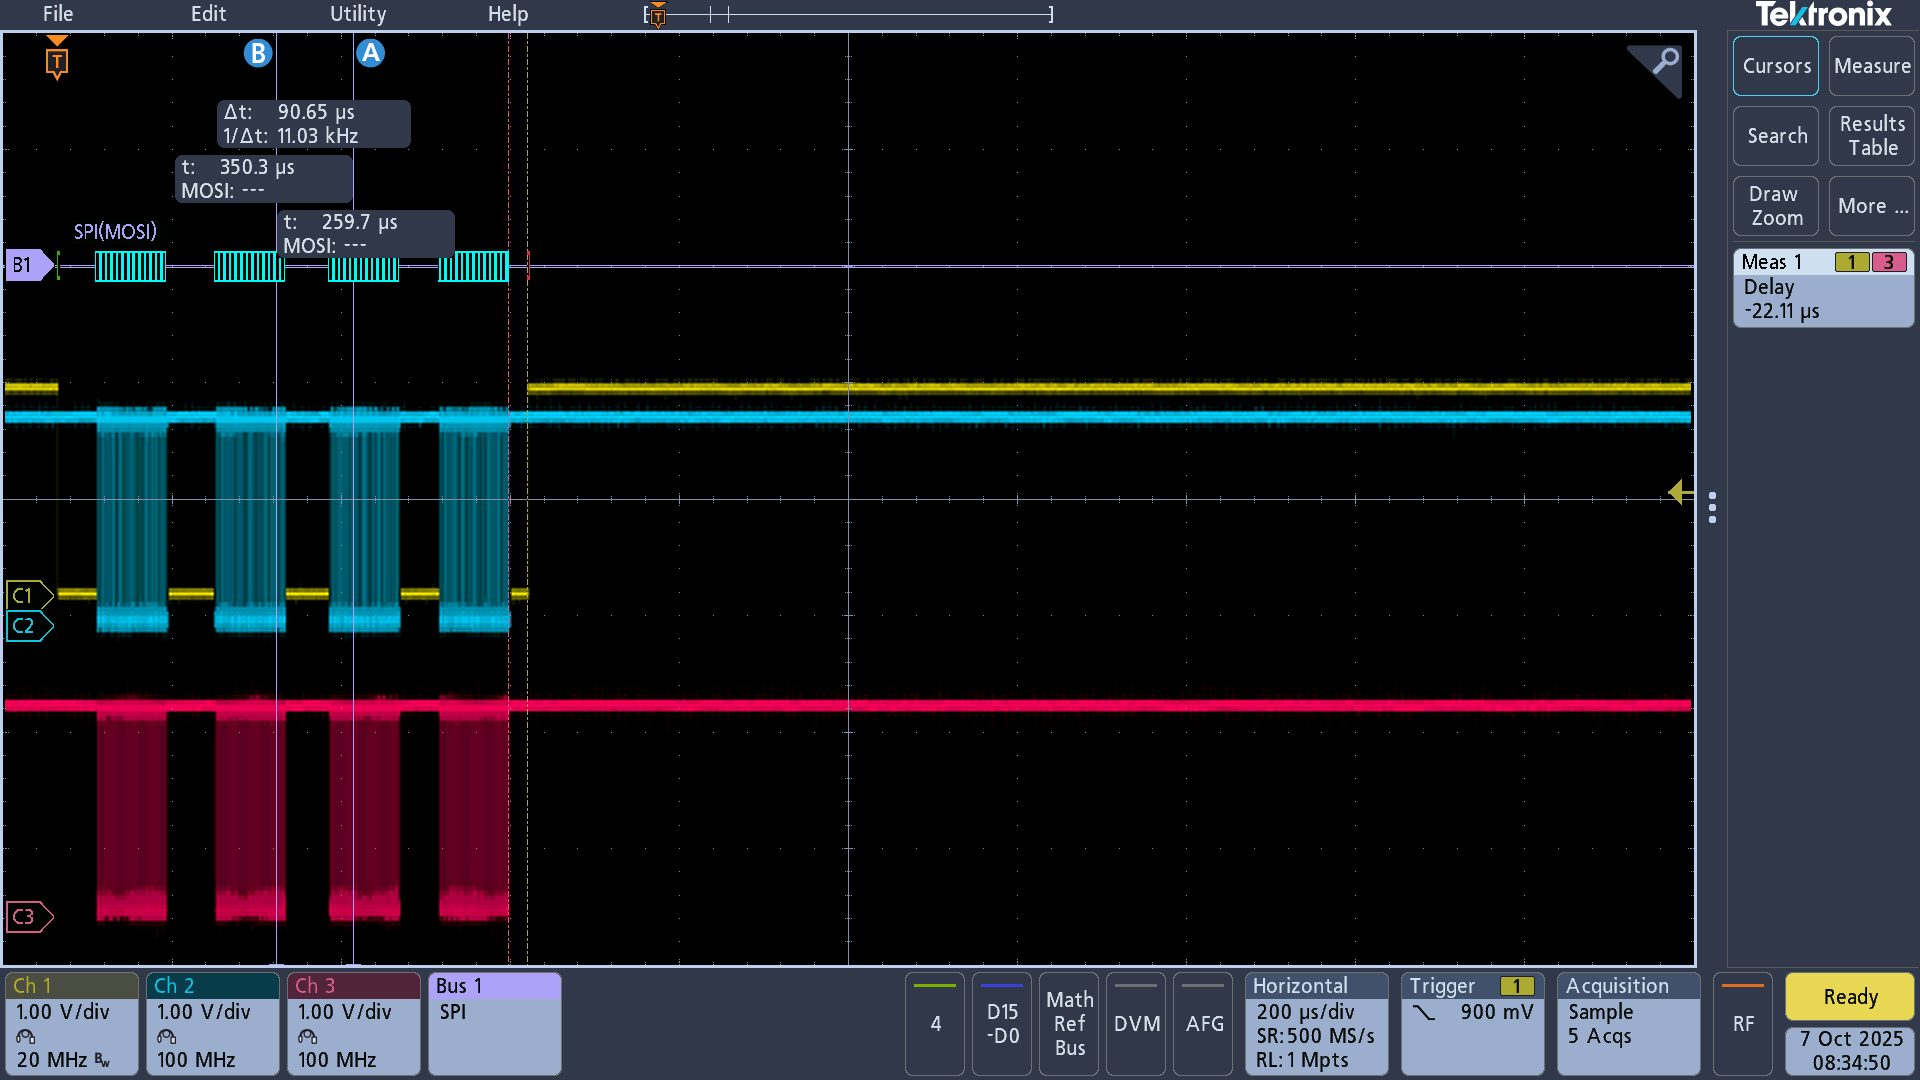The height and width of the screenshot is (1080, 1920).
Task: Open the Math Ref Bus add menu
Action: (x=1069, y=1024)
